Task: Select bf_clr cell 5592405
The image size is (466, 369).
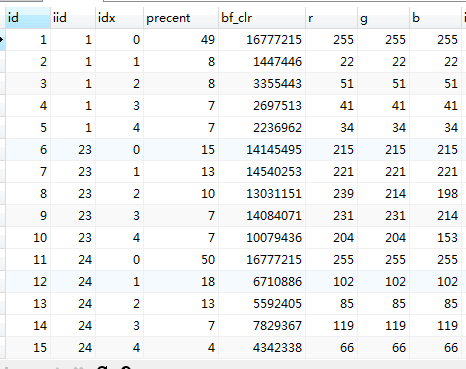Action: (262, 304)
